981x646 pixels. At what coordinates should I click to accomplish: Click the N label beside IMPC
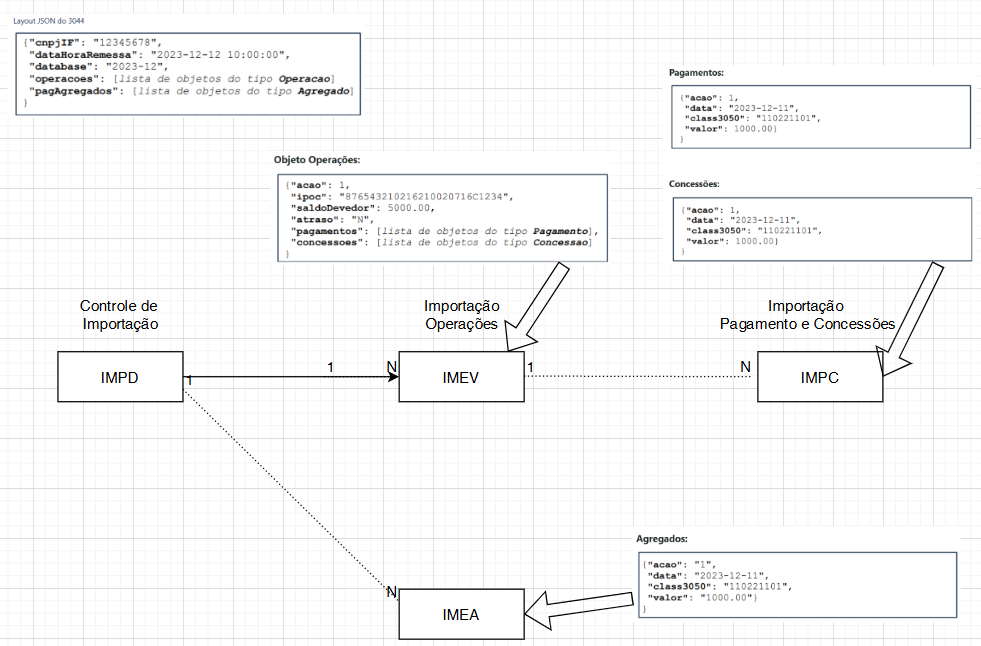745,367
